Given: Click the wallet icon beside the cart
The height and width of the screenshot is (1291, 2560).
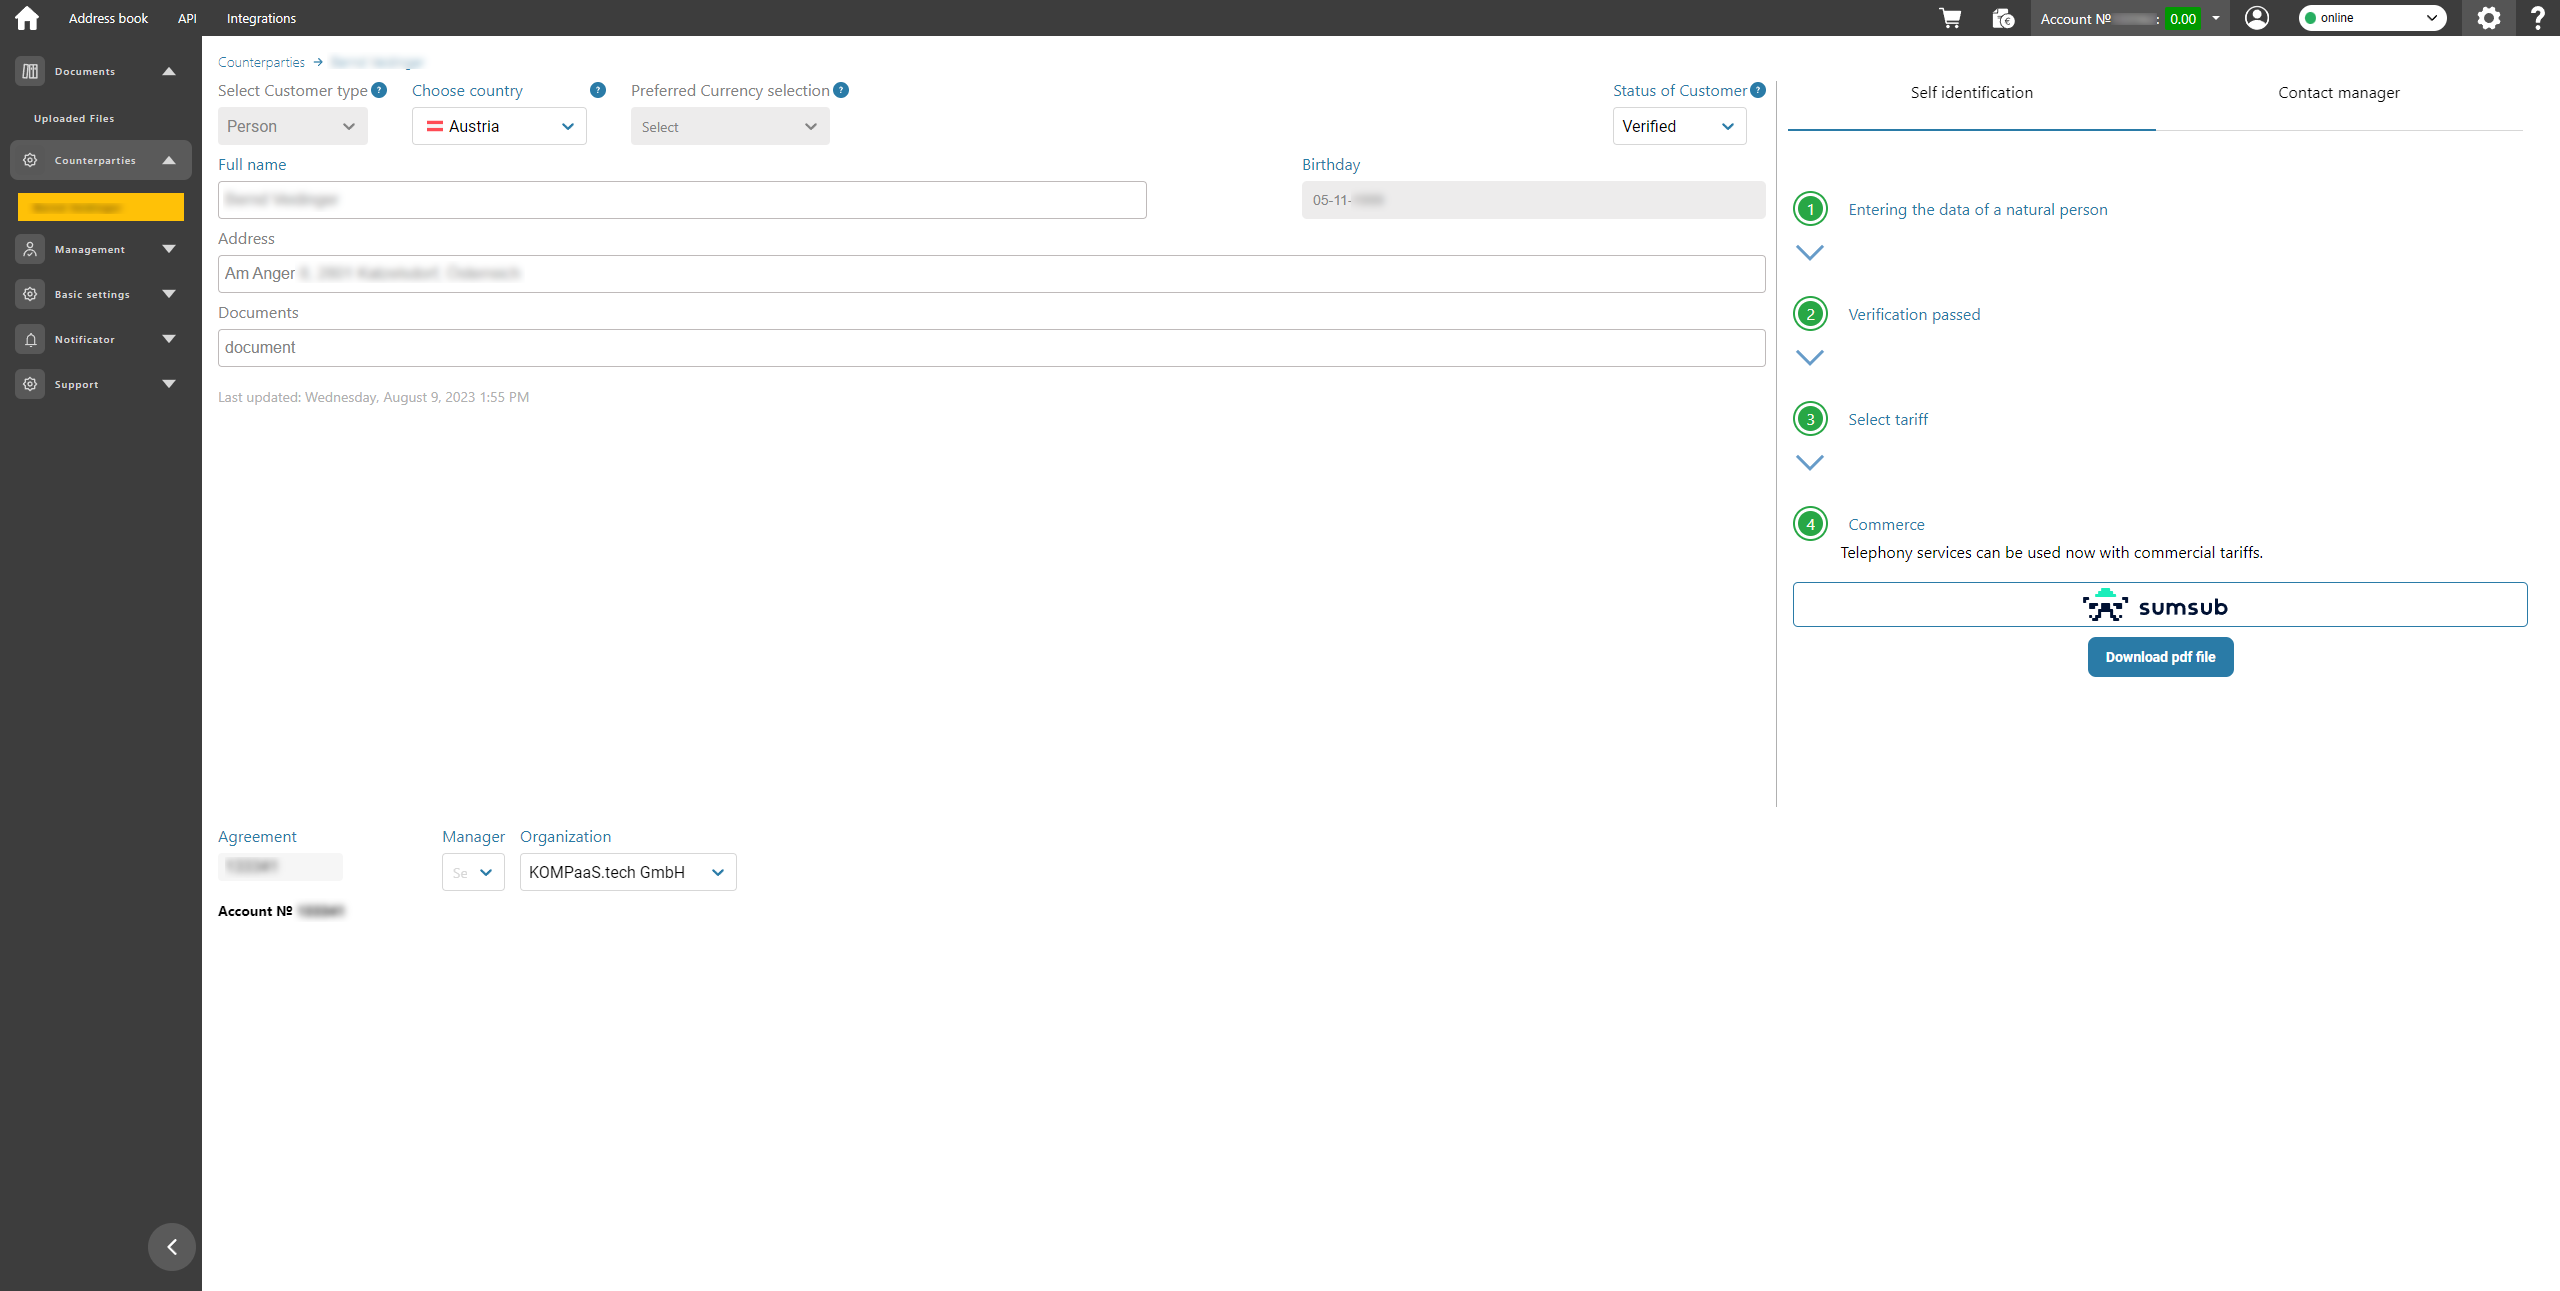Looking at the screenshot, I should (x=2002, y=18).
